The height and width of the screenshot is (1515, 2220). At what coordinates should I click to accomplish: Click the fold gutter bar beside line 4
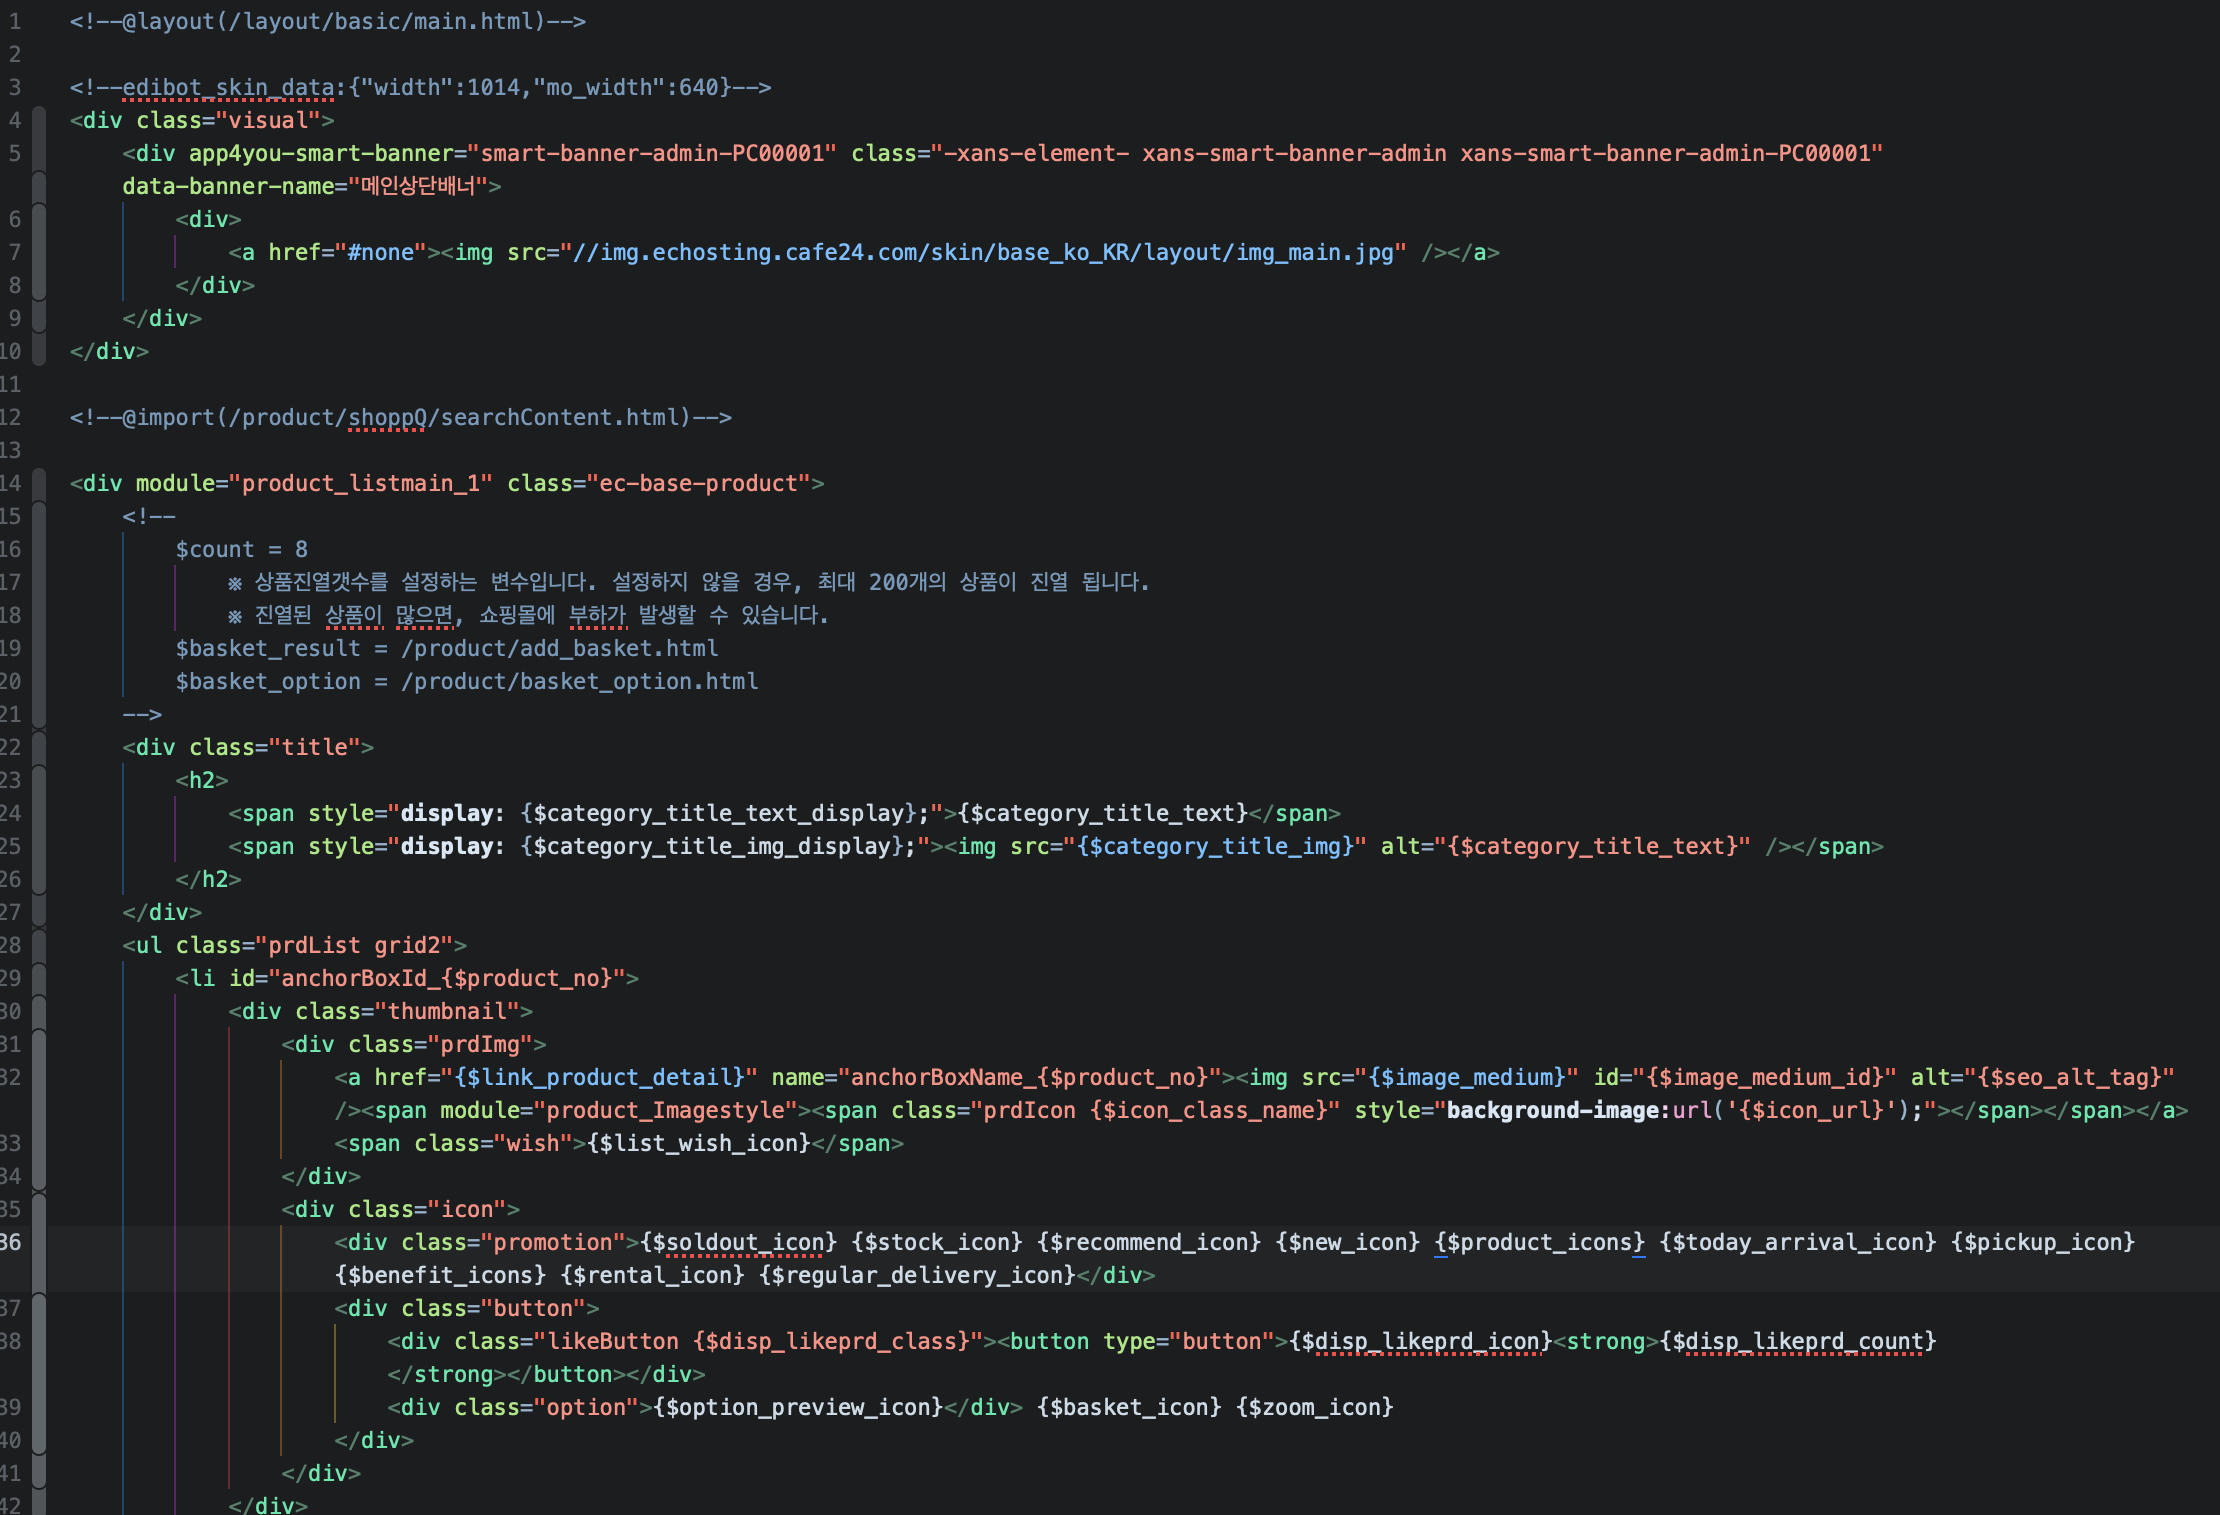tap(39, 120)
